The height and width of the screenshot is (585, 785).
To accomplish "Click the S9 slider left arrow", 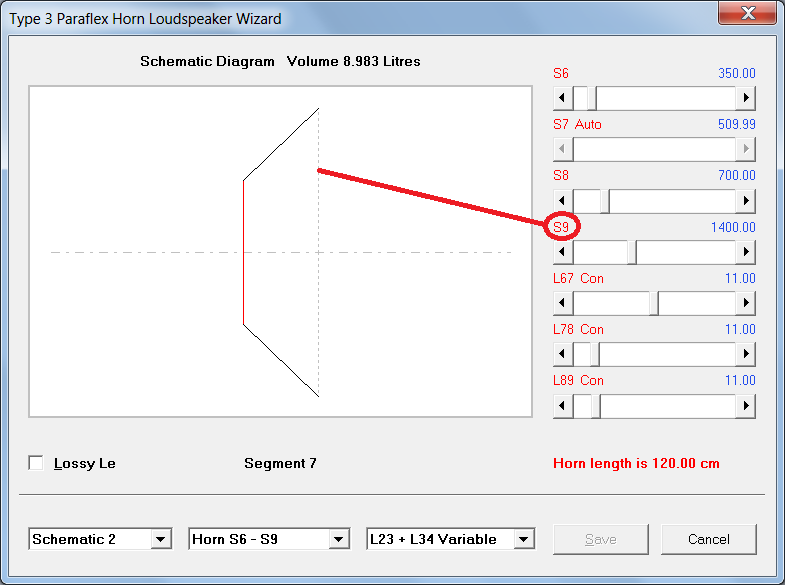I will pyautogui.click(x=563, y=252).
